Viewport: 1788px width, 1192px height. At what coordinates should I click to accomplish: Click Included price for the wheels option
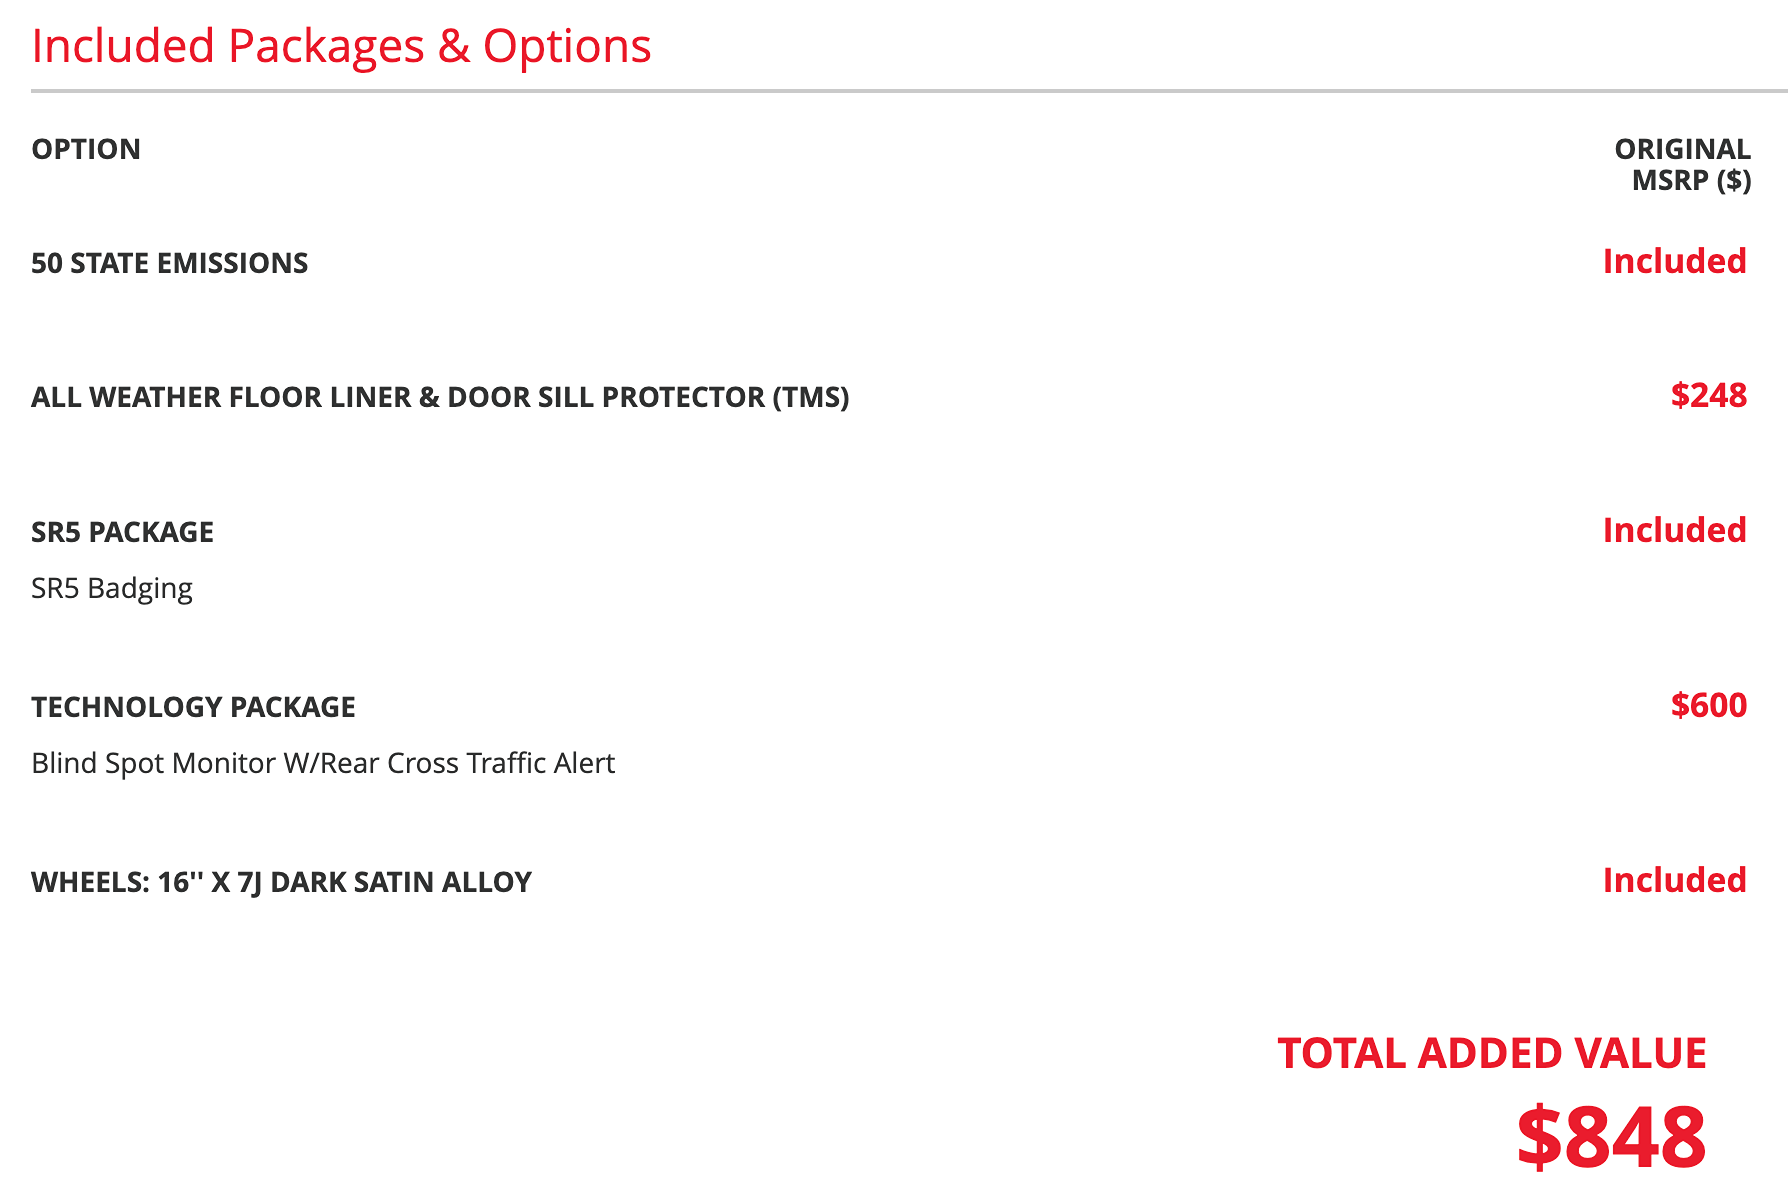click(1674, 880)
